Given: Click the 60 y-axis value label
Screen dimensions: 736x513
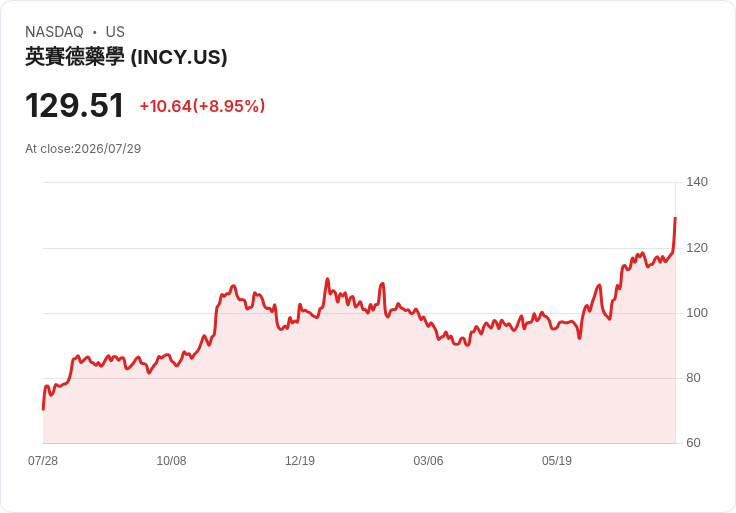Looking at the screenshot, I should point(693,443).
